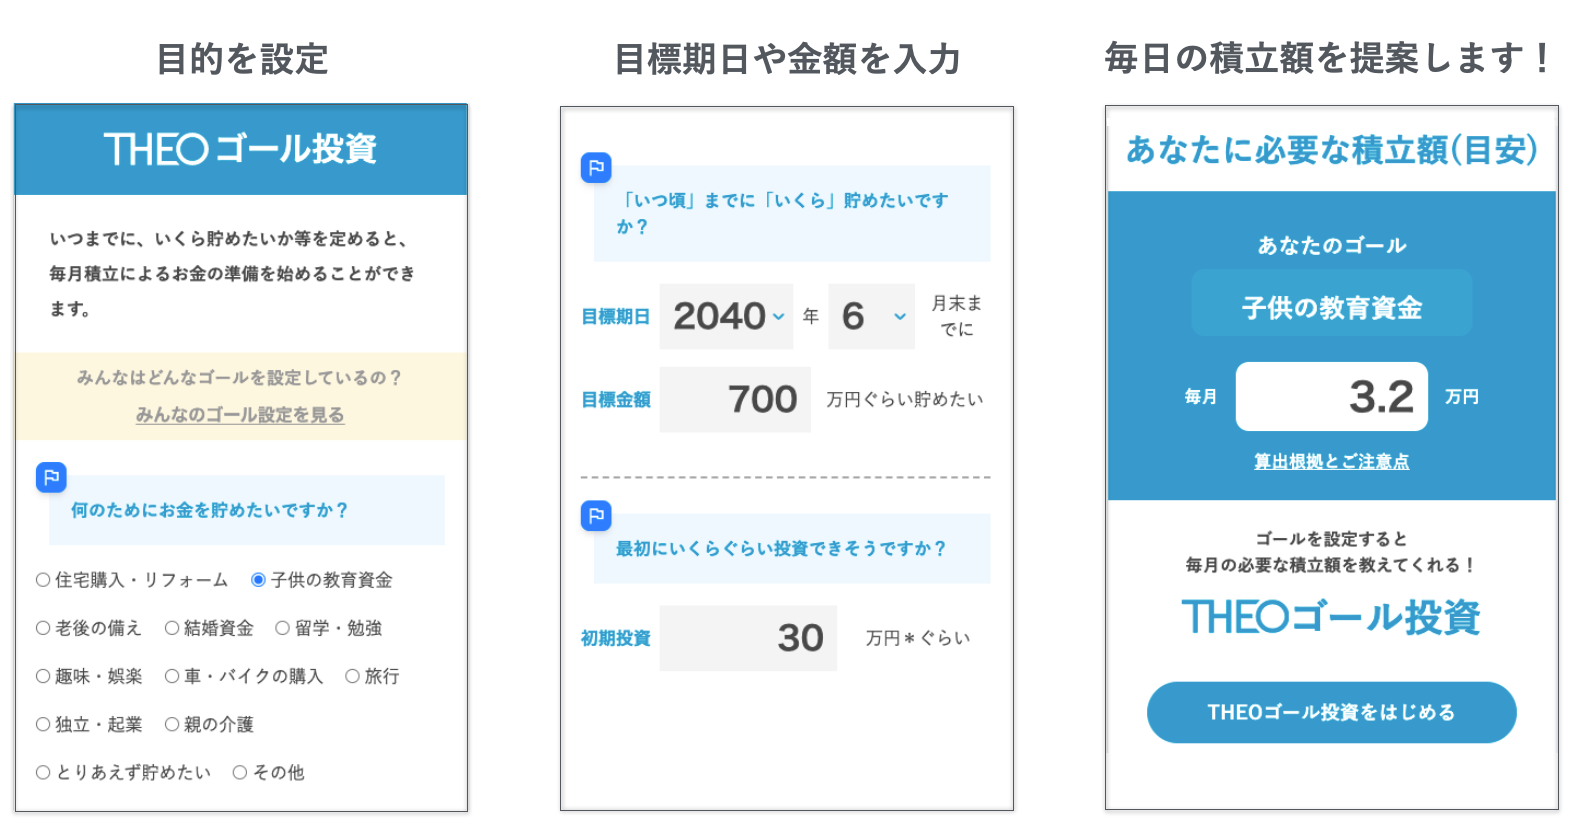Viewport: 1579px width, 831px height.
Task: Click the flag icon beside the target date question
Action: [x=596, y=167]
